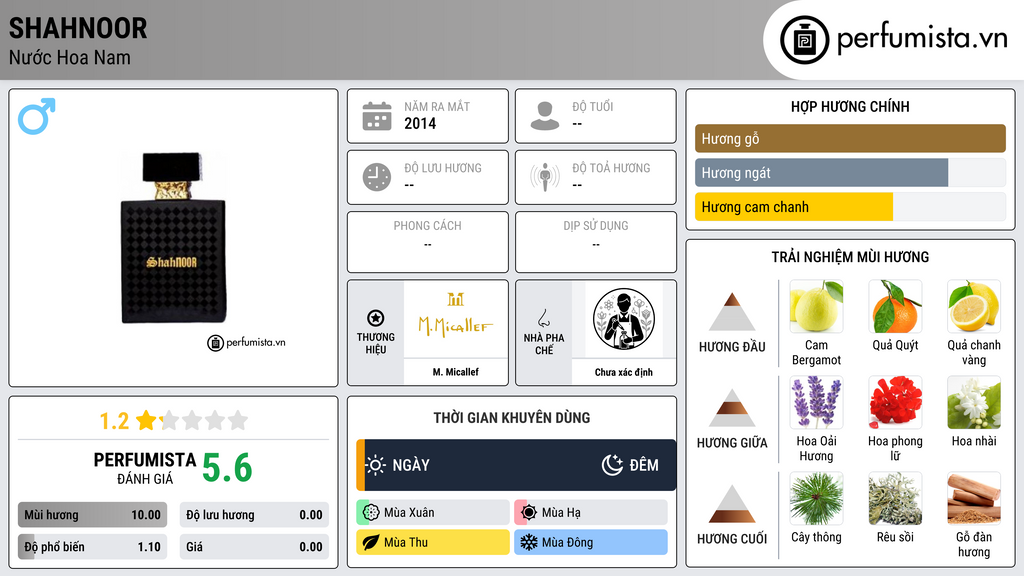This screenshot has height=576, width=1024.
Task: Click the 1.2 star rating number
Action: (x=114, y=421)
